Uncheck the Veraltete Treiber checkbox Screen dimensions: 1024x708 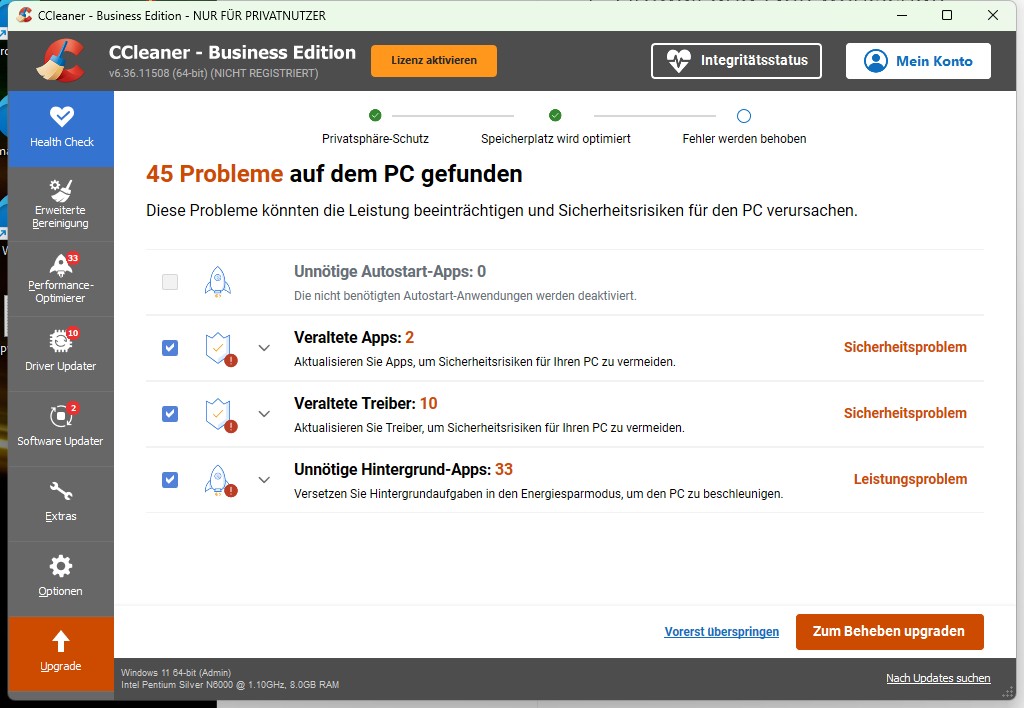pyautogui.click(x=170, y=414)
